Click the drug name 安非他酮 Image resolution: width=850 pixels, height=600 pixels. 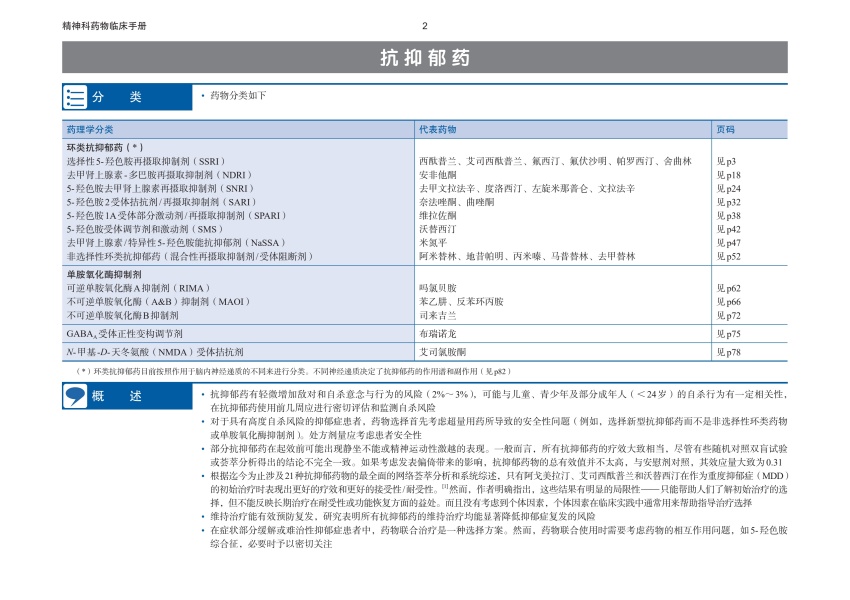point(437,175)
